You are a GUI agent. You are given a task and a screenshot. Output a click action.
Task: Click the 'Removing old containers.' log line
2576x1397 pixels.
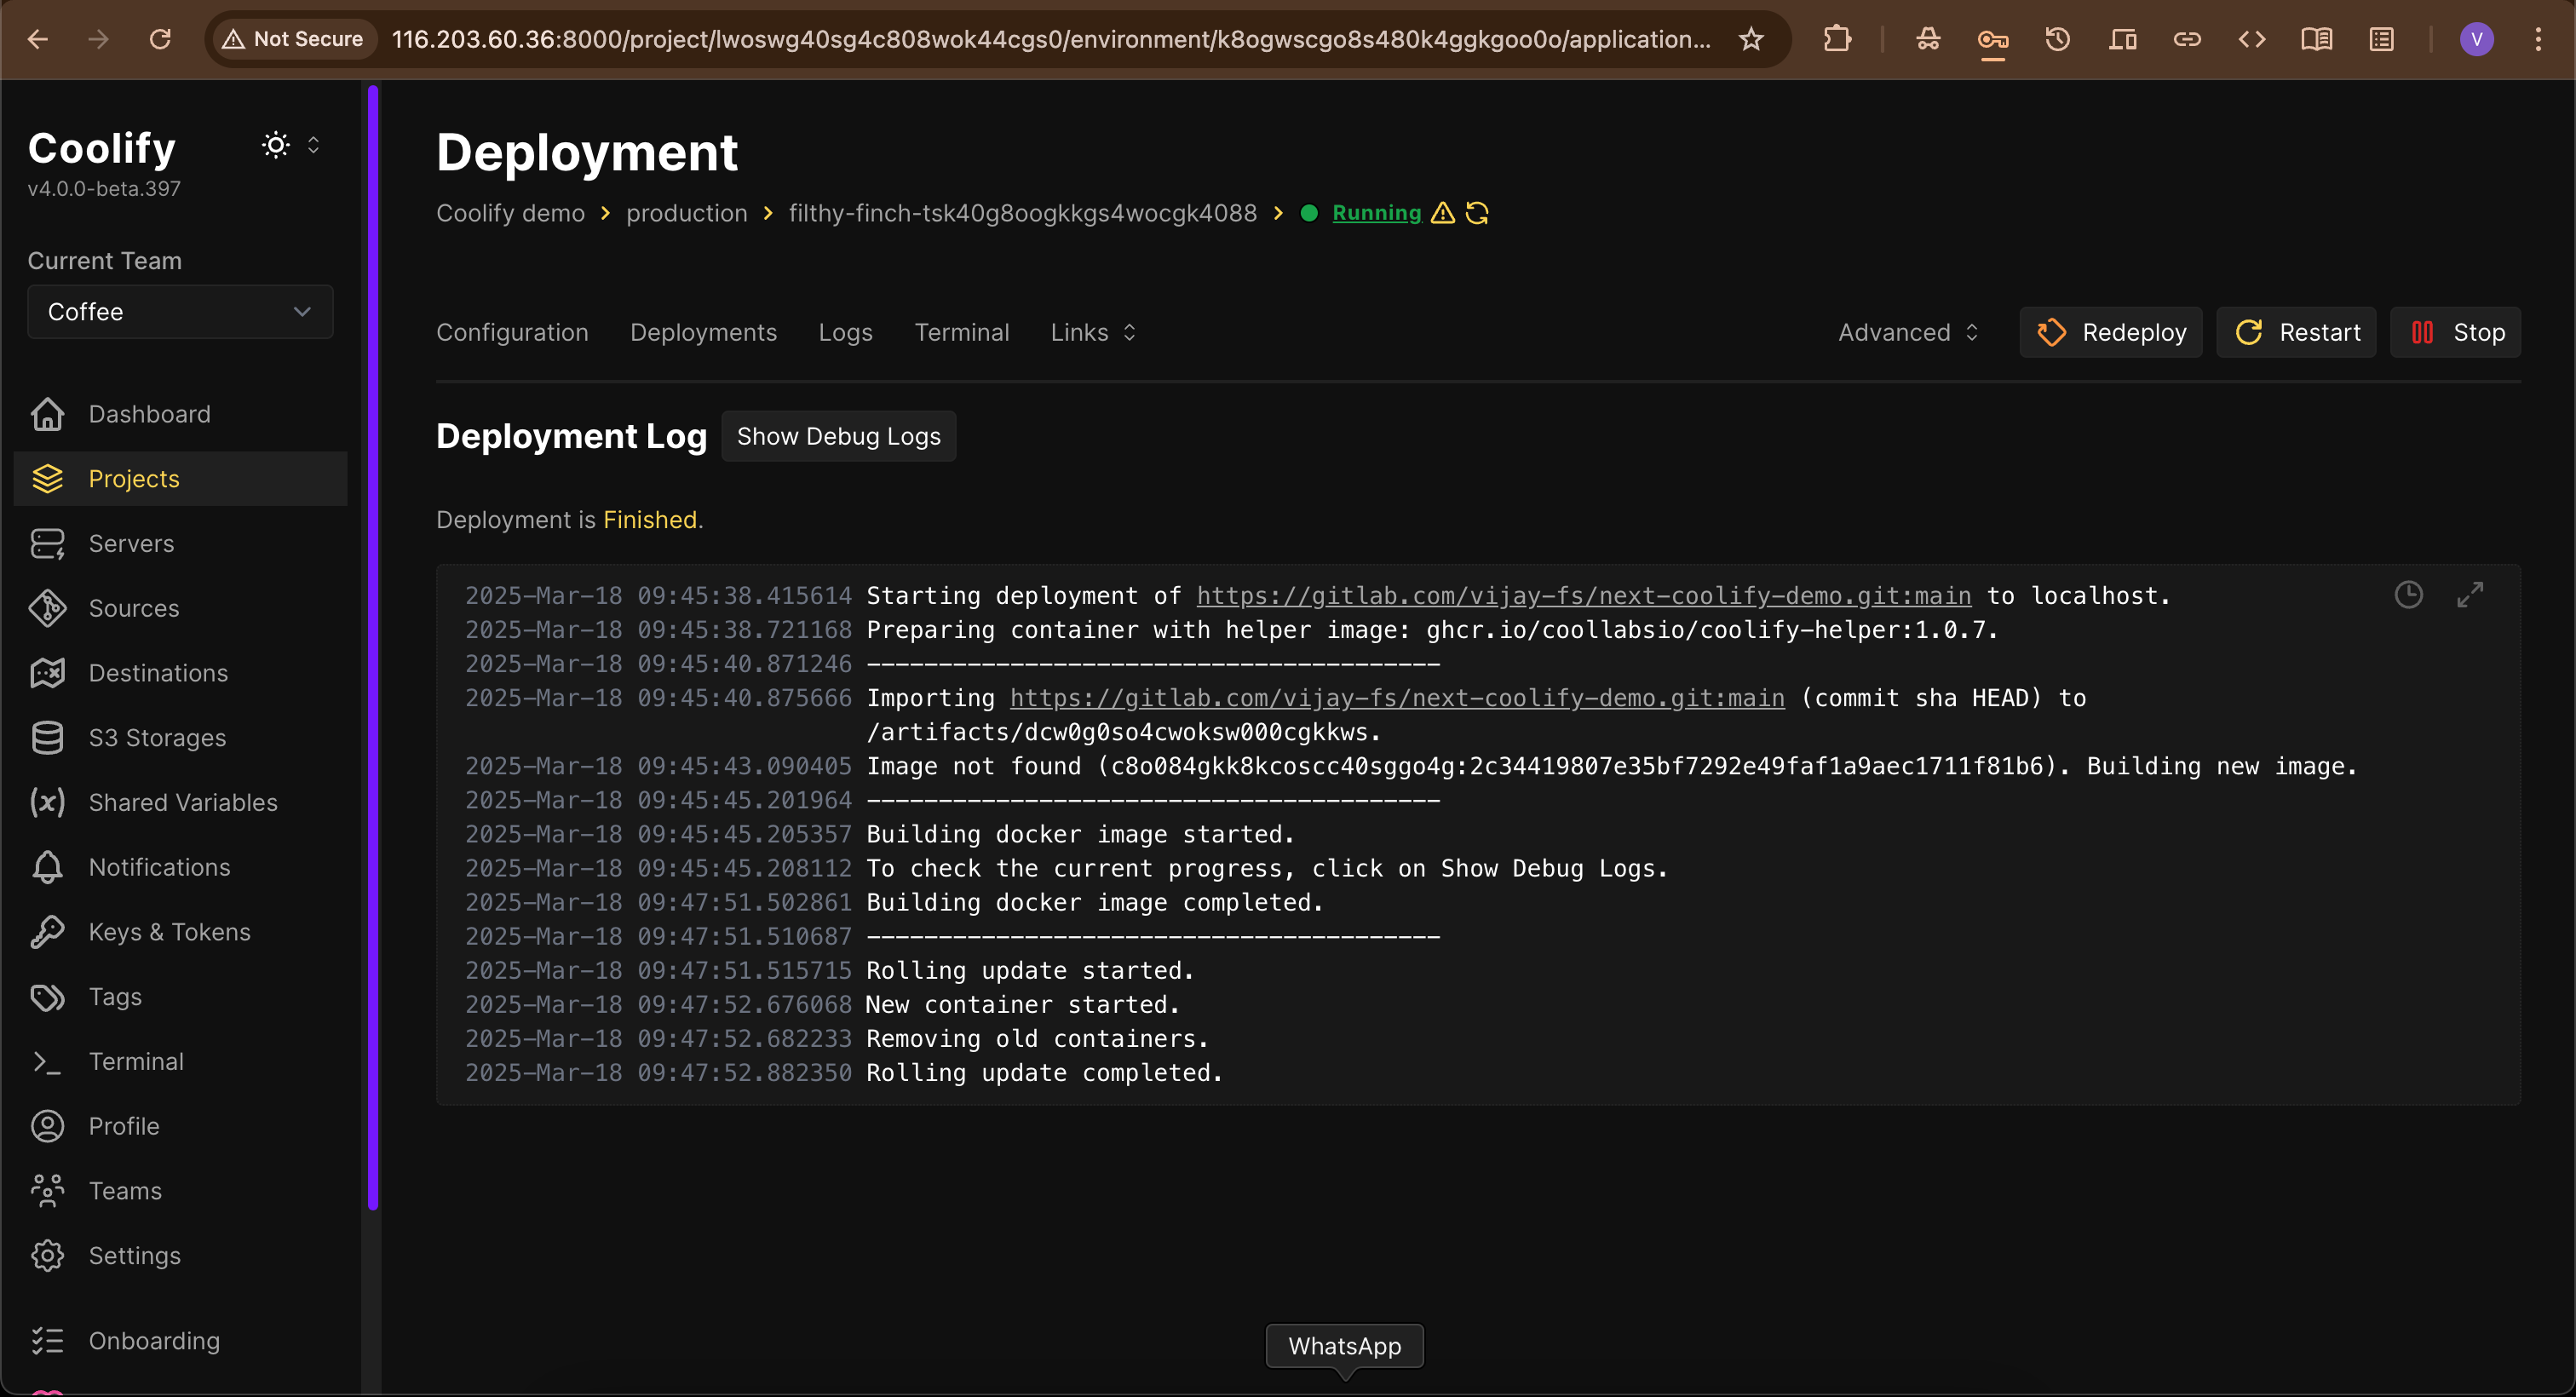[x=1037, y=1039]
